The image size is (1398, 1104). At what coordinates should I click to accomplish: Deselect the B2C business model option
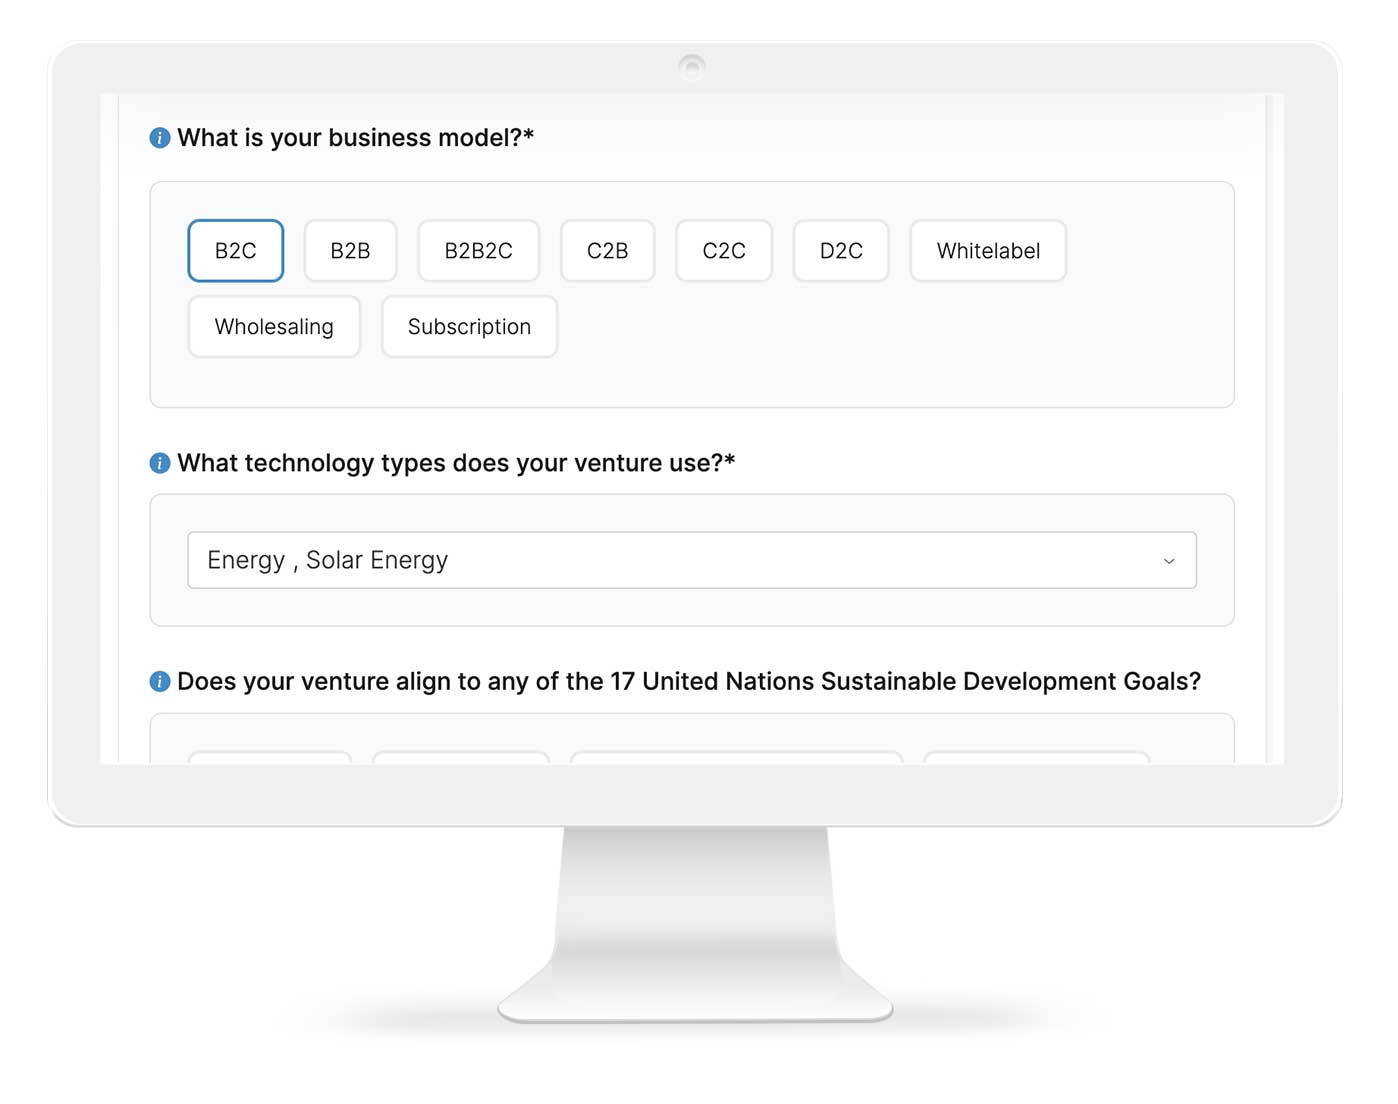(236, 251)
